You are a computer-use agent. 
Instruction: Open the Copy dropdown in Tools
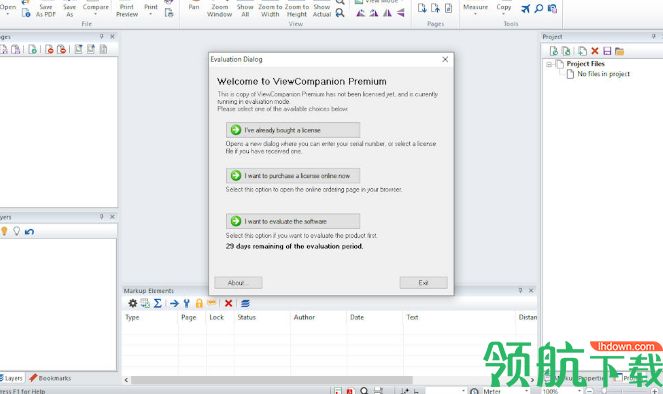pyautogui.click(x=504, y=9)
